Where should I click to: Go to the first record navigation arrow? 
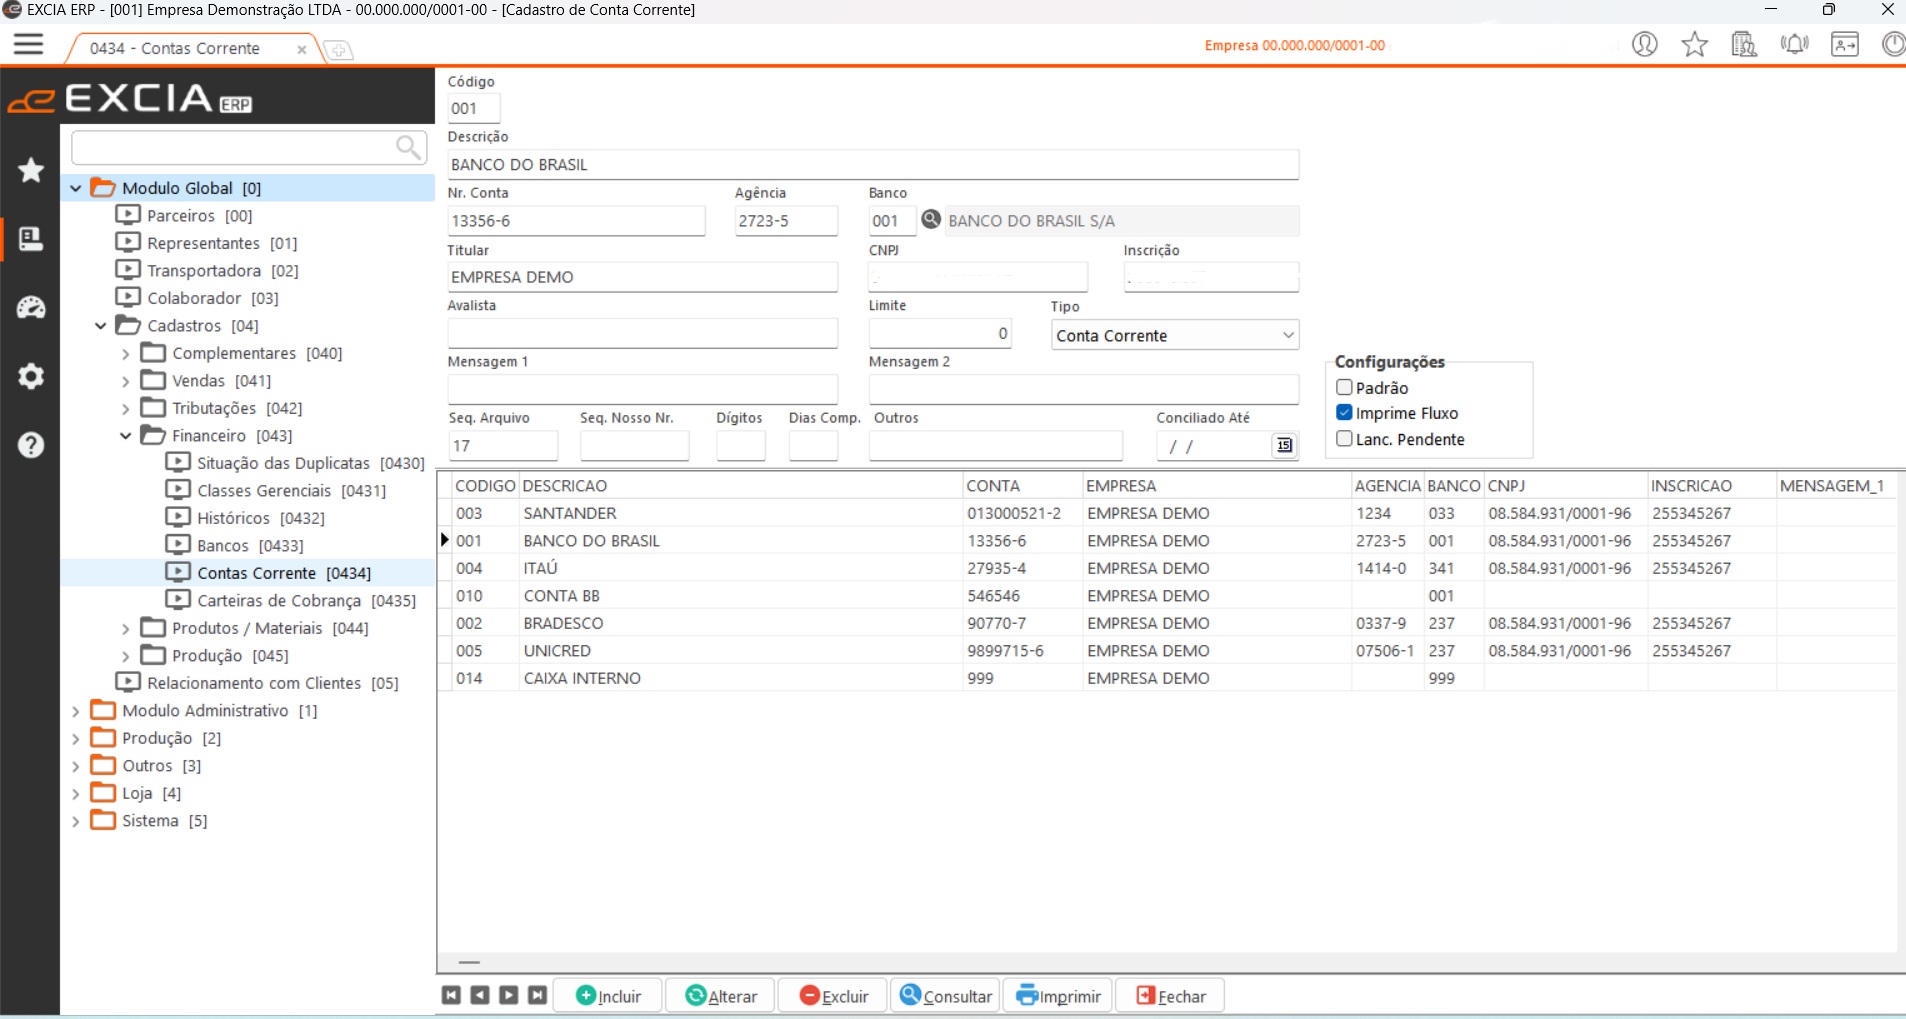452,995
